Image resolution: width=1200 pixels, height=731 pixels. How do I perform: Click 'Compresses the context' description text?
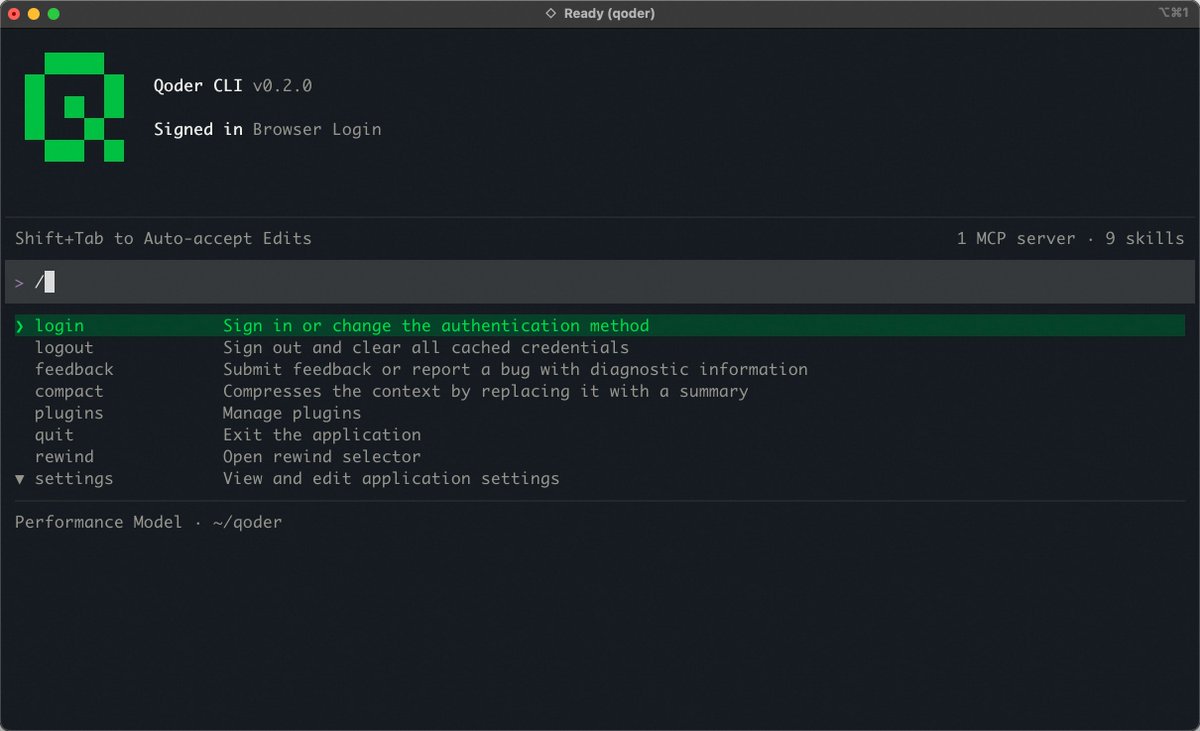point(485,392)
